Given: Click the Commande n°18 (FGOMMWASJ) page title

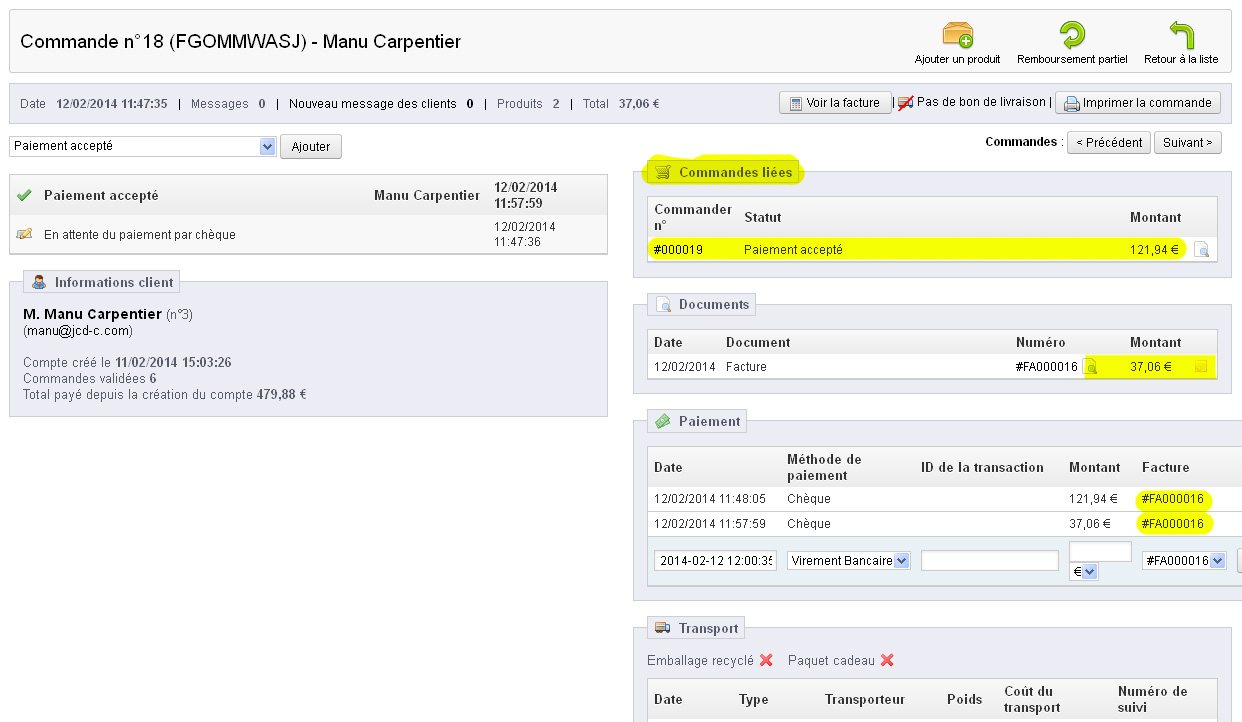Looking at the screenshot, I should 240,42.
